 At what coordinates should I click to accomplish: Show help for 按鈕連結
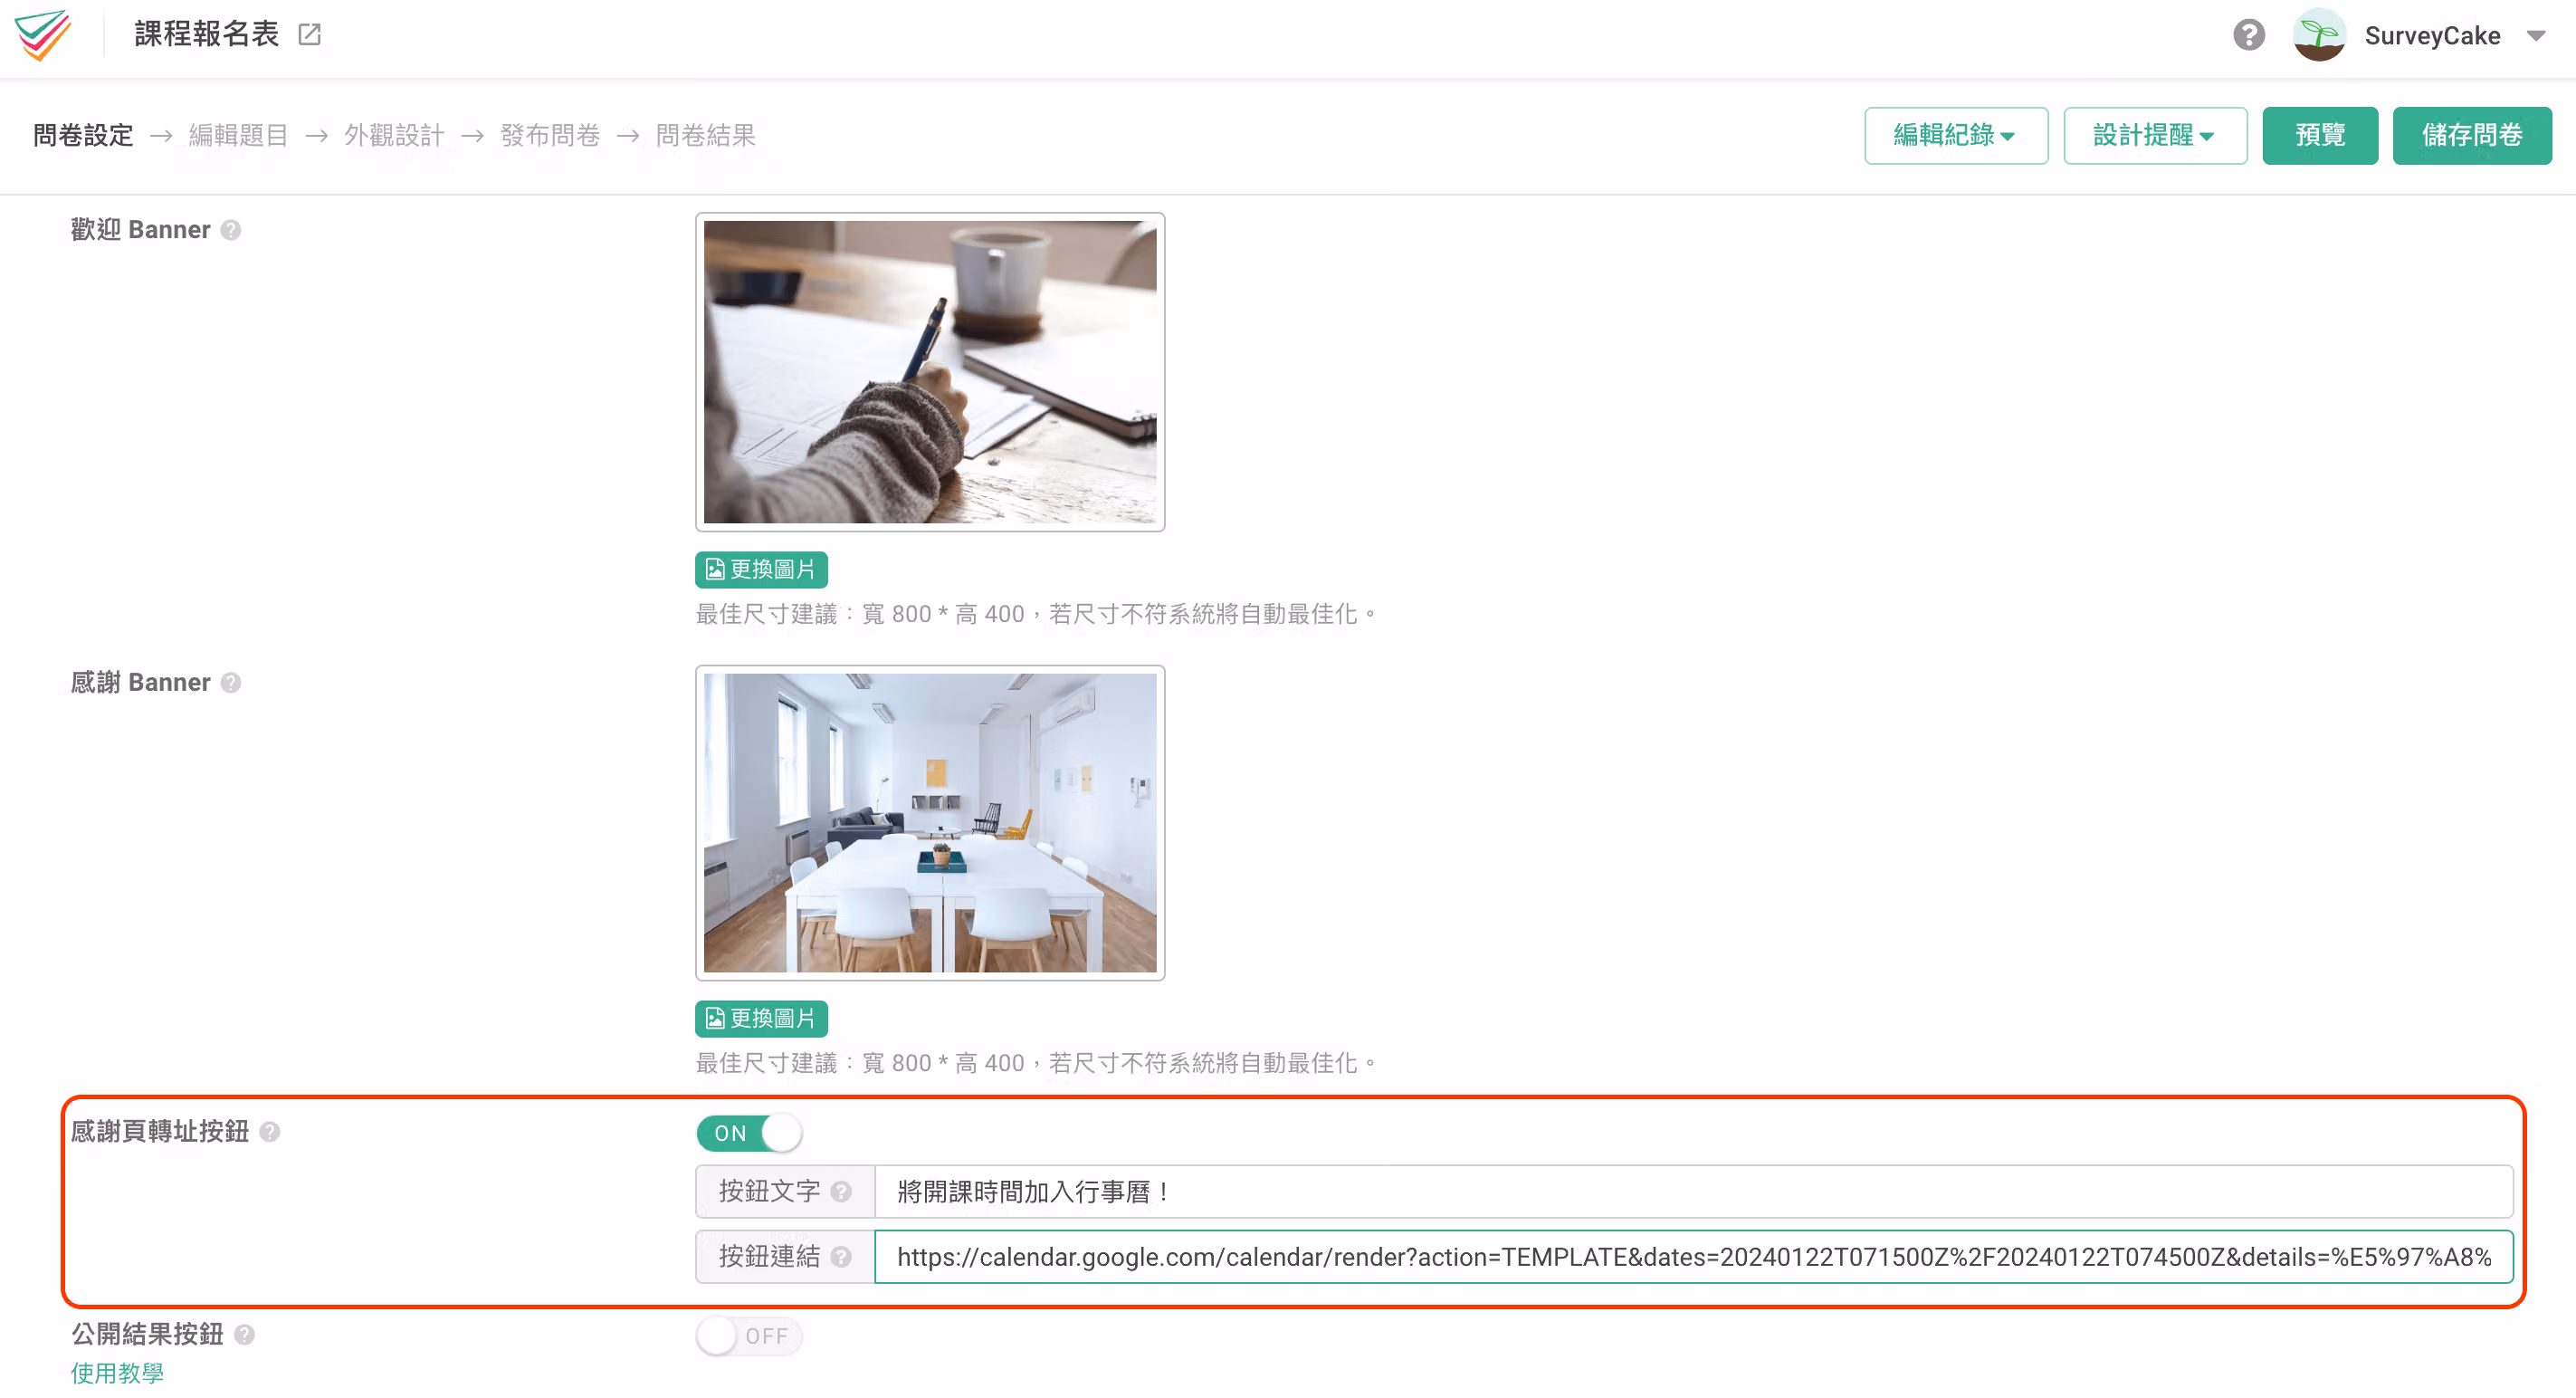[841, 1256]
